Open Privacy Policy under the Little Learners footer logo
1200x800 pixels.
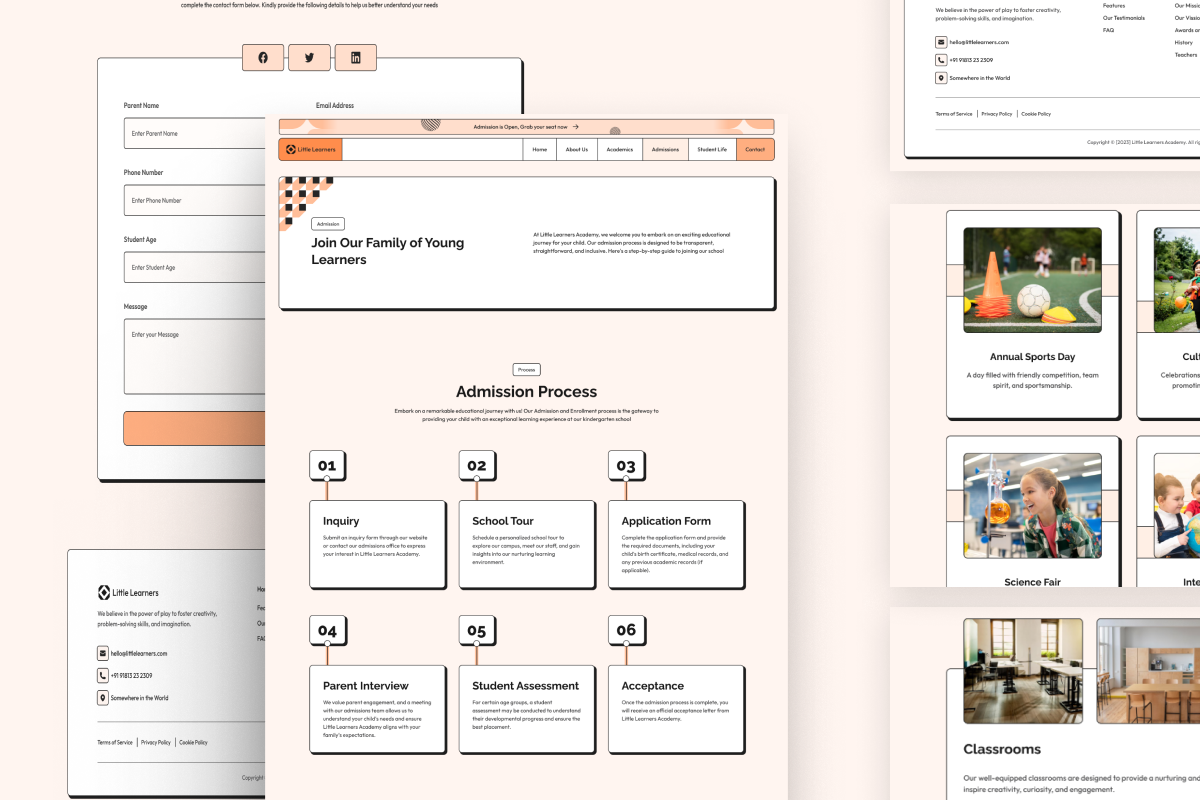tap(156, 743)
